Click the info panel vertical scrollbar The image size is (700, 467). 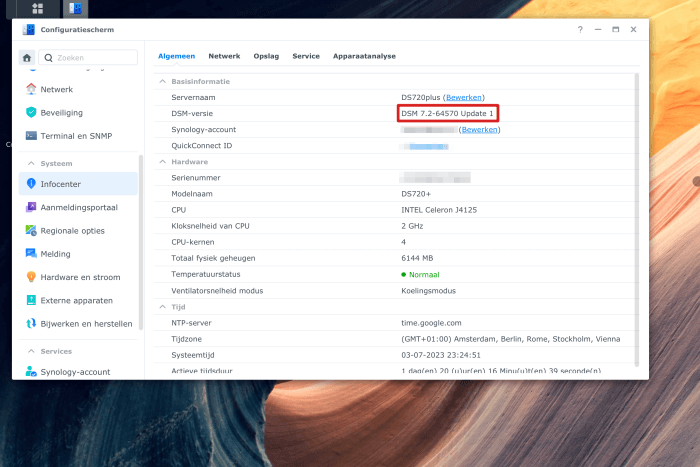click(637, 220)
